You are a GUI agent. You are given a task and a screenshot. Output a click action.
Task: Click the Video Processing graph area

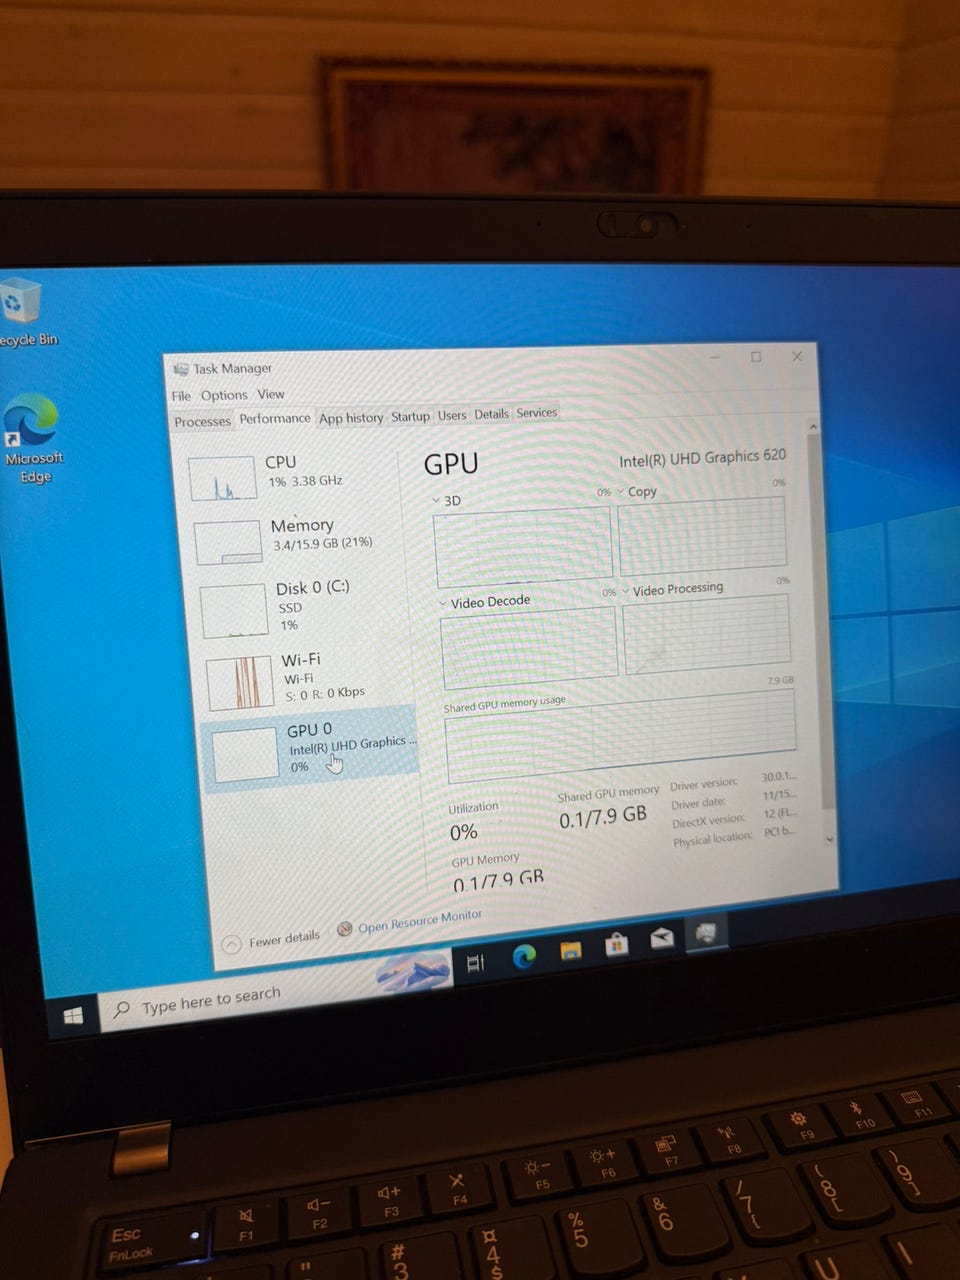[x=706, y=634]
